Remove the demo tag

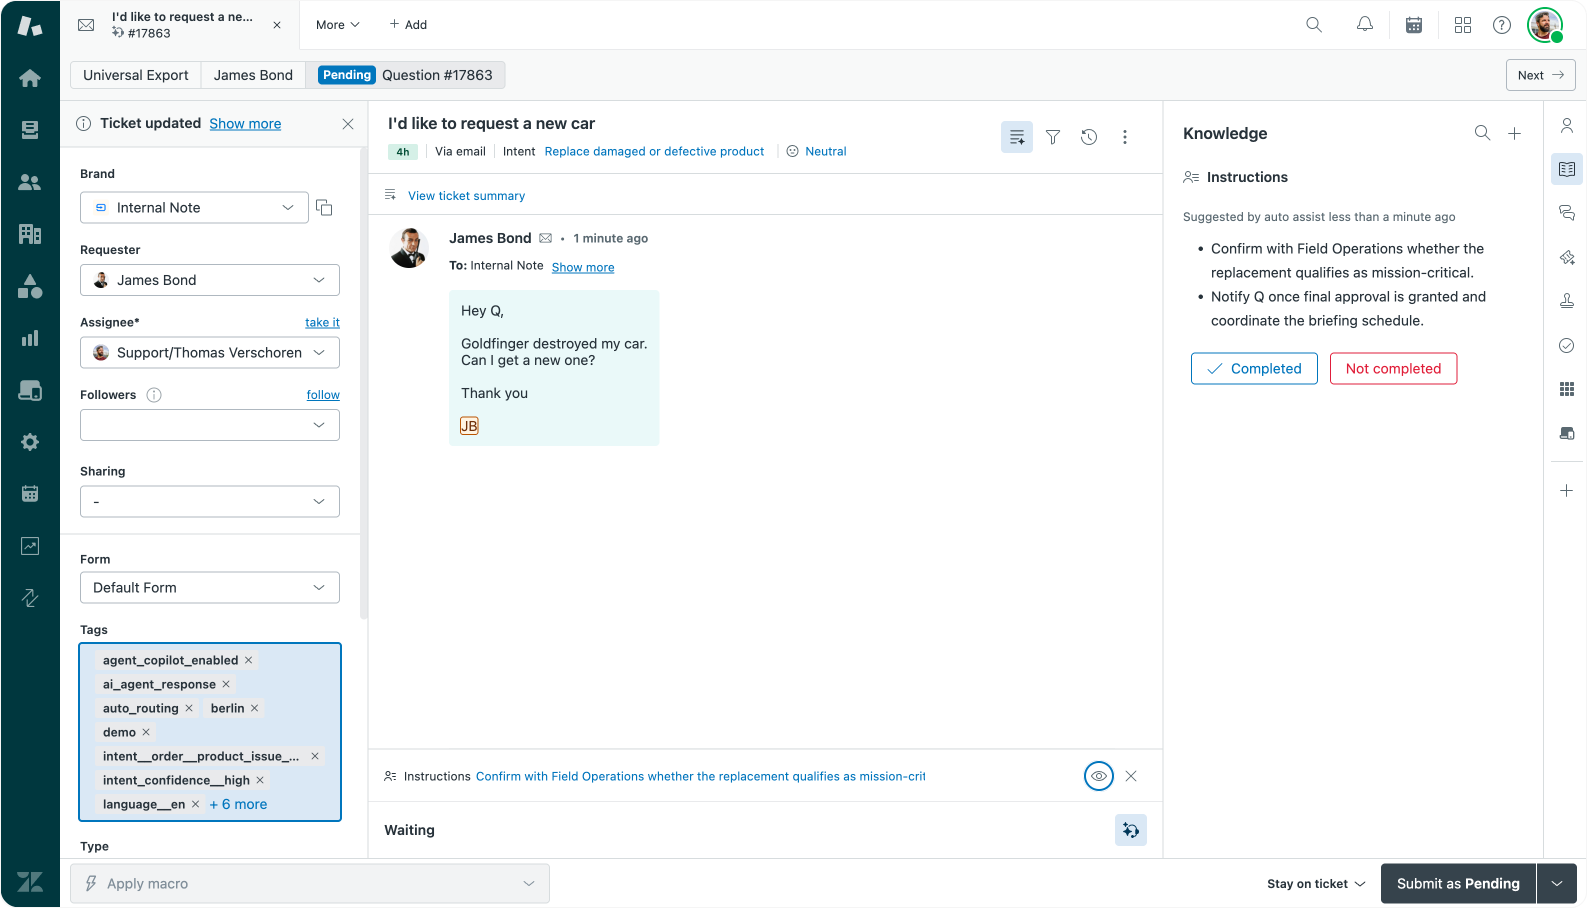(146, 732)
